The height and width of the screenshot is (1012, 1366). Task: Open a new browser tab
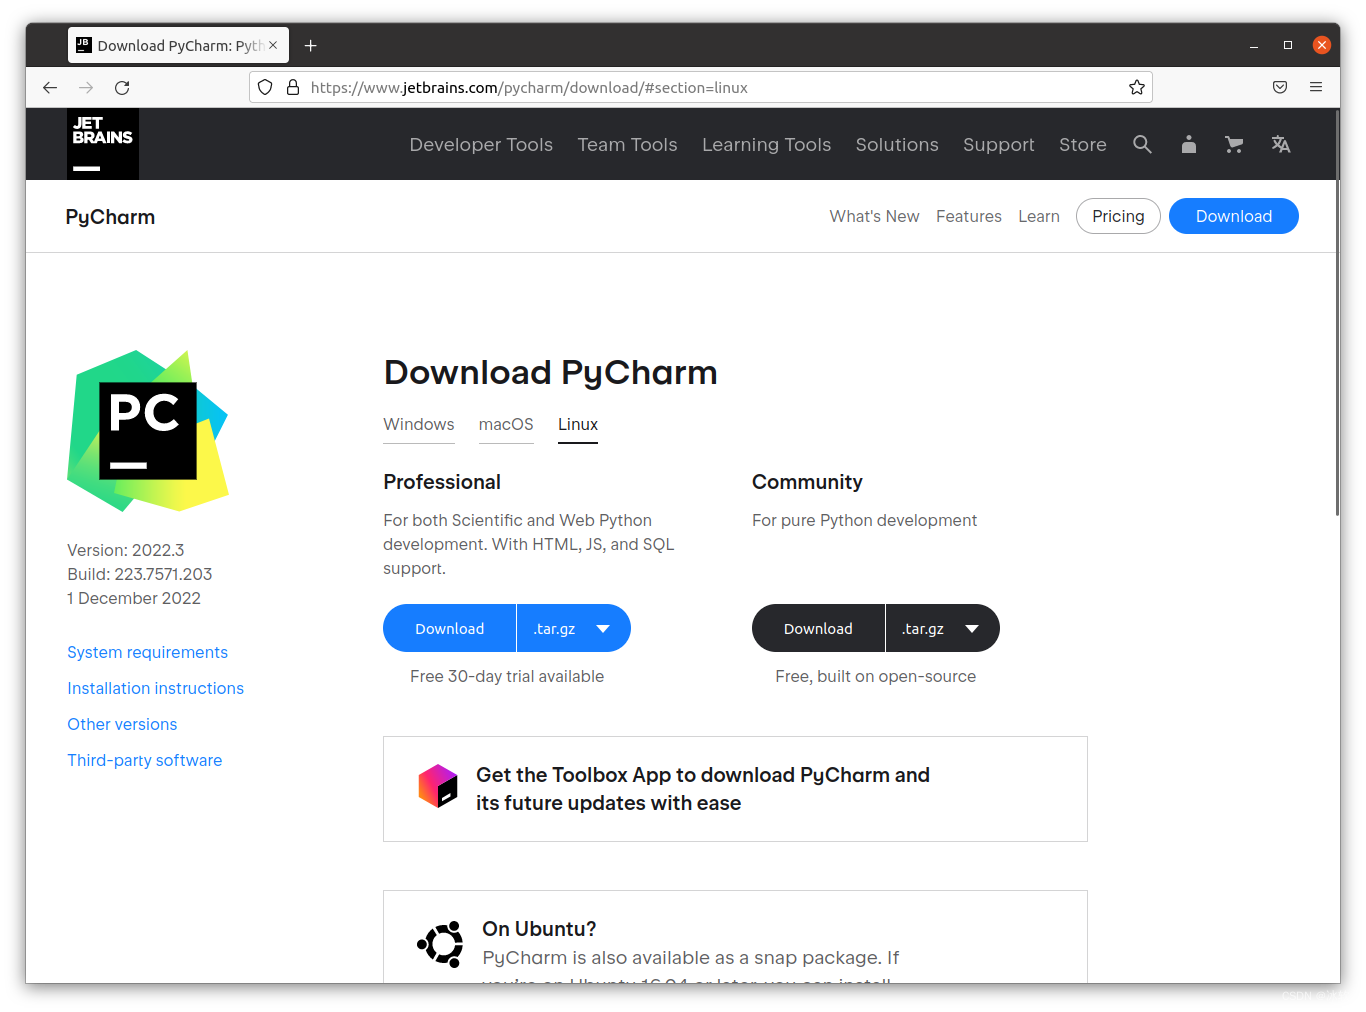coord(311,46)
